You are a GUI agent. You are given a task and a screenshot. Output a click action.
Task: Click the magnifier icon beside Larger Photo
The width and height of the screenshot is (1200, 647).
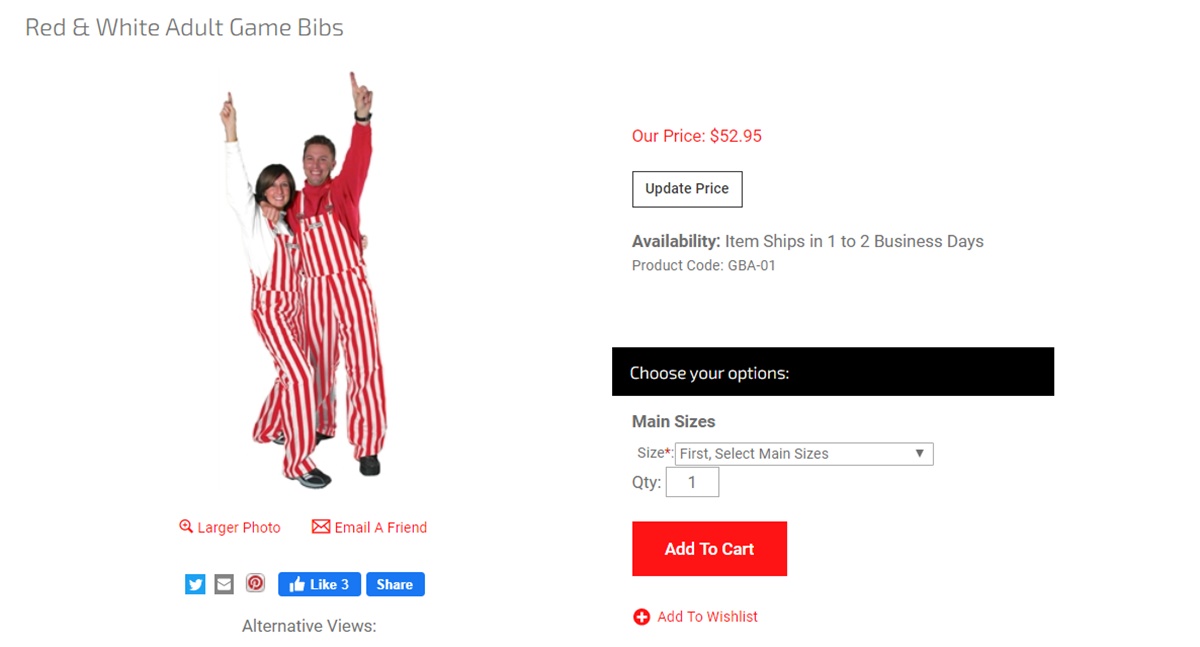tap(186, 526)
